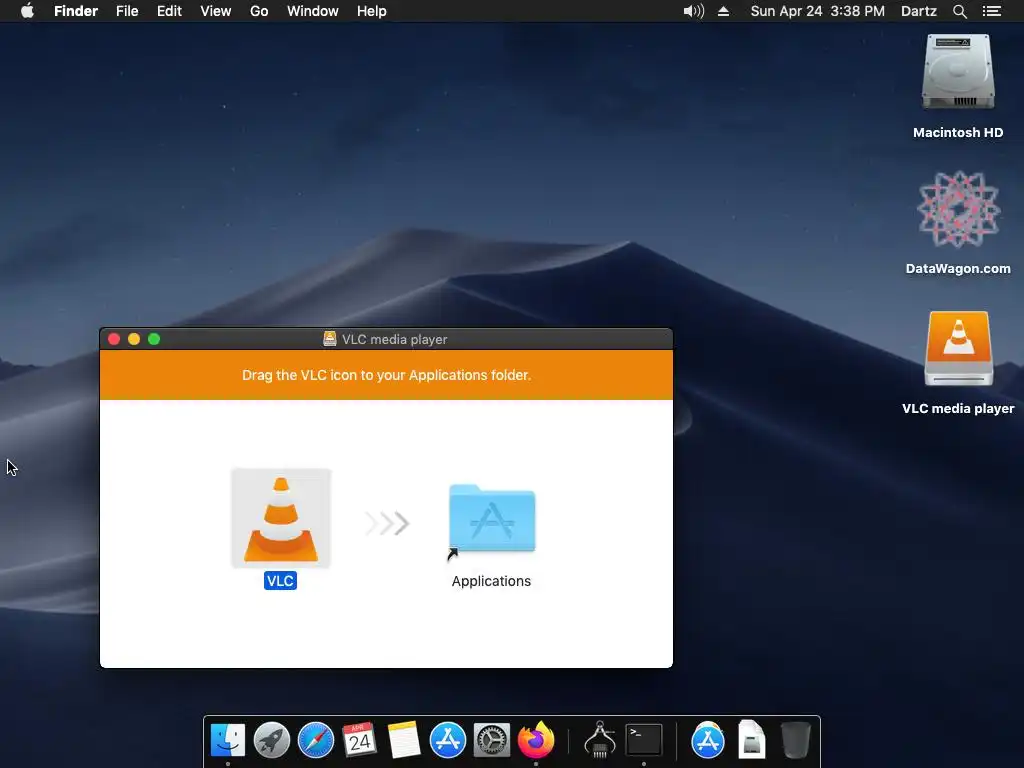This screenshot has height=768, width=1024.
Task: Open the Edit menu
Action: pos(169,11)
